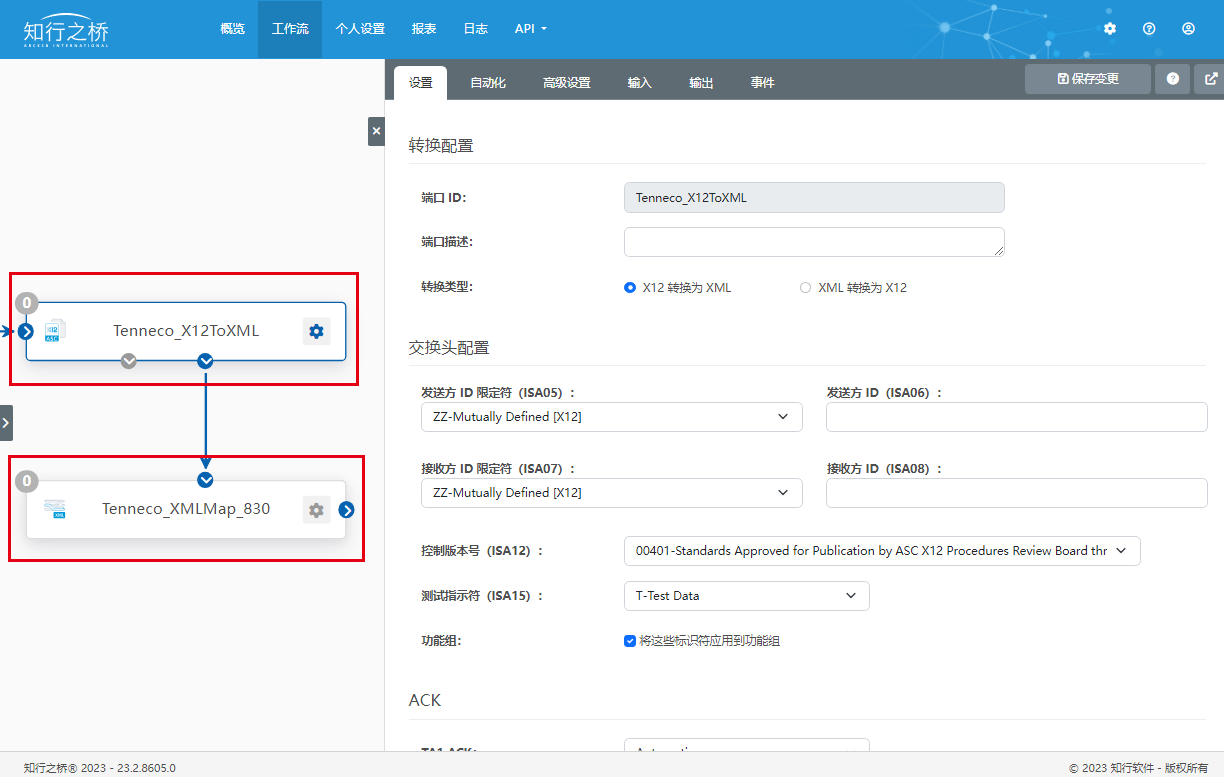The image size is (1224, 777).
Task: Open the Tenneco_X12ToXML connector settings gear
Action: coord(316,331)
